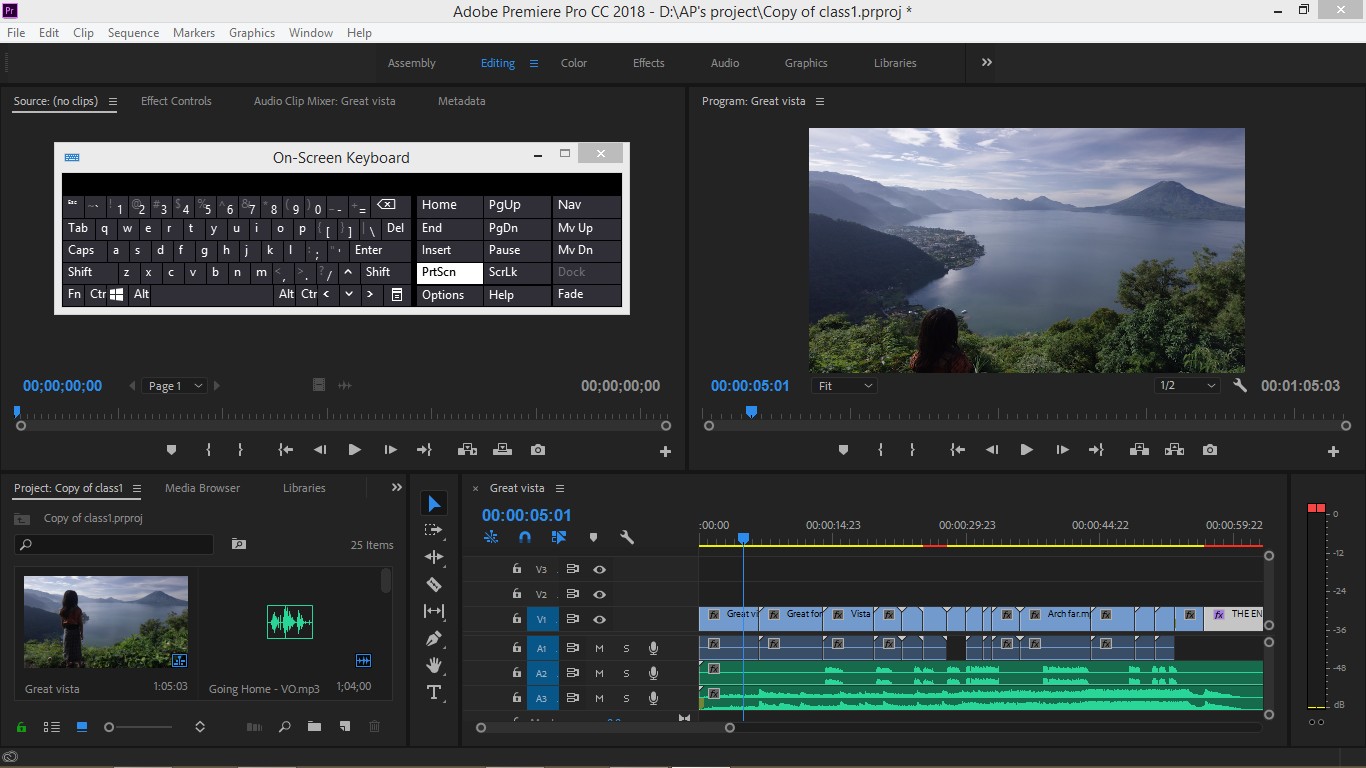Open Program monitor wrench settings
The image size is (1366, 768).
(1240, 385)
